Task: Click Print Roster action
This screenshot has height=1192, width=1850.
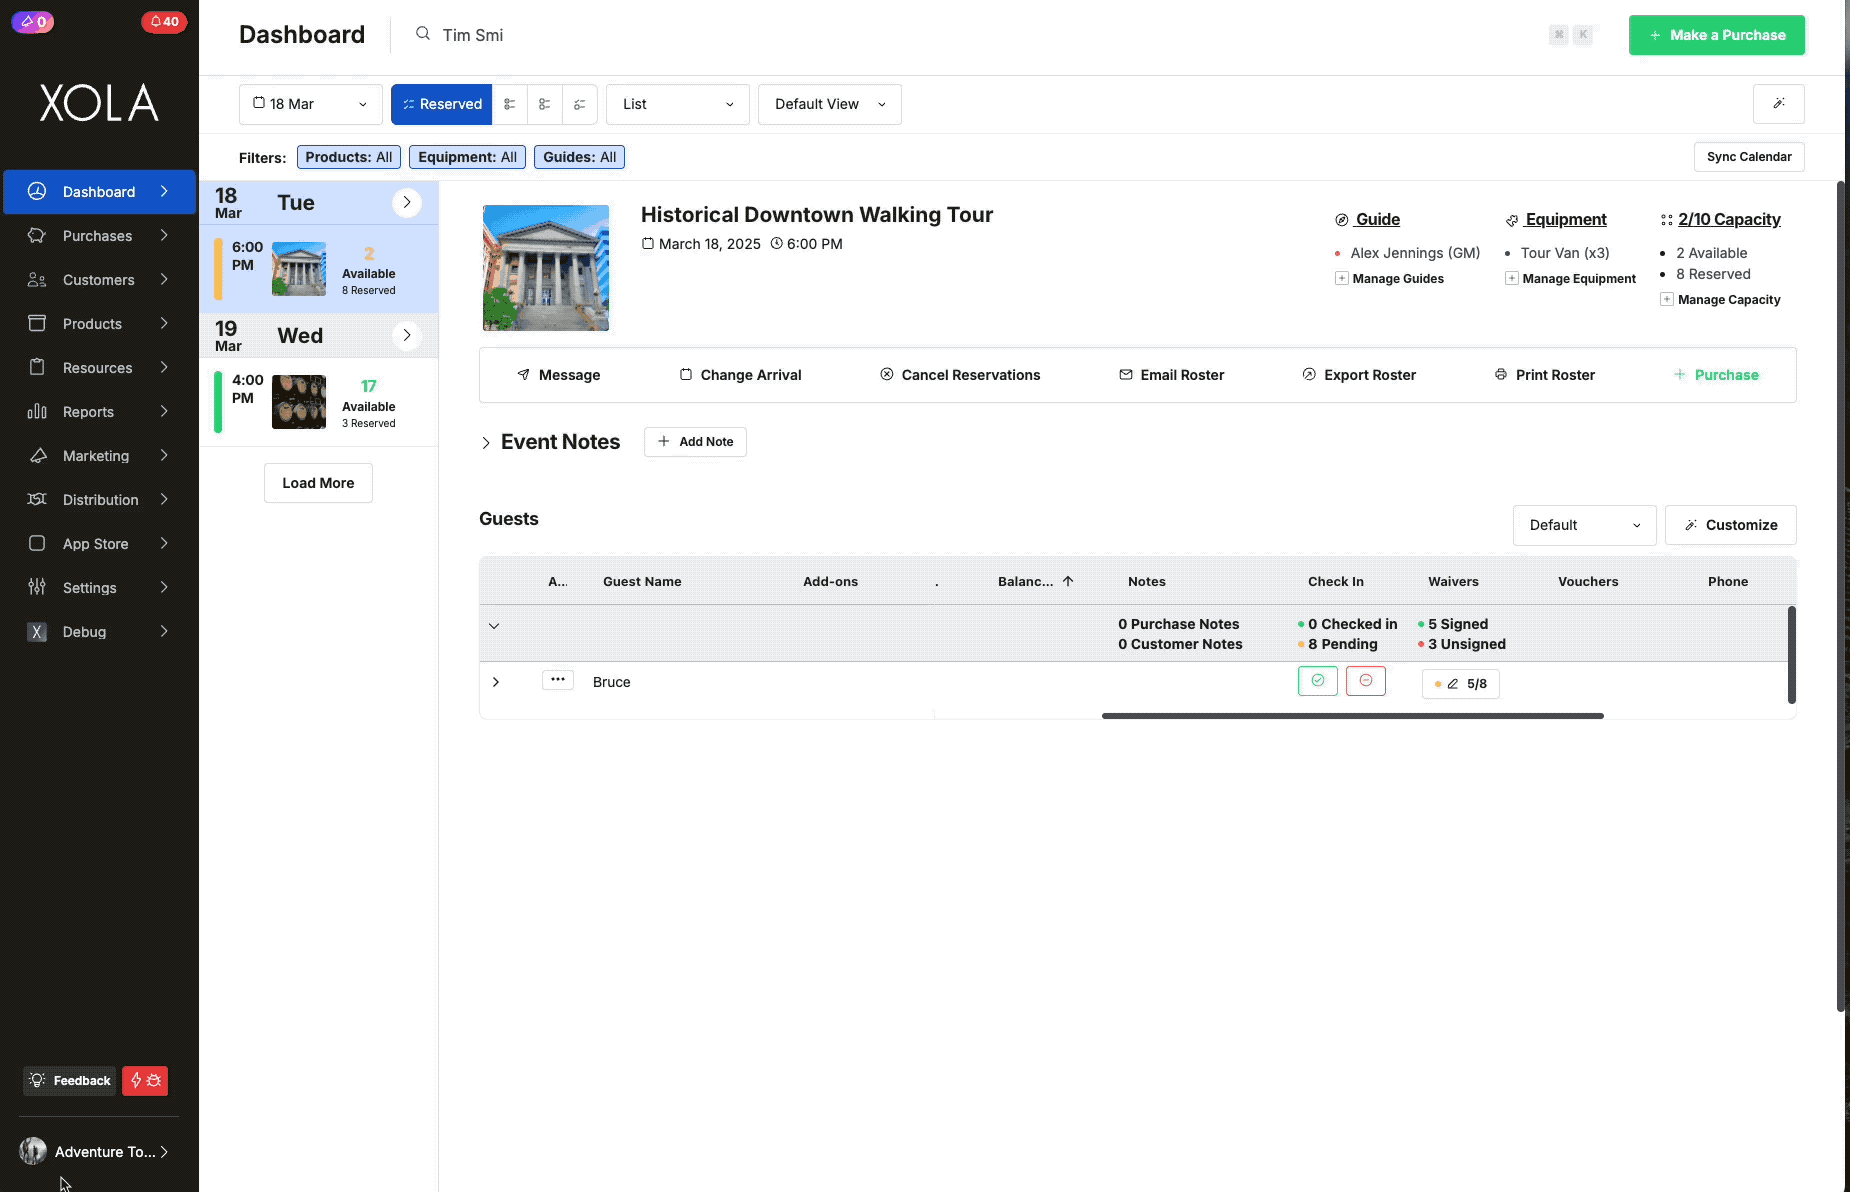Action: click(x=1544, y=375)
